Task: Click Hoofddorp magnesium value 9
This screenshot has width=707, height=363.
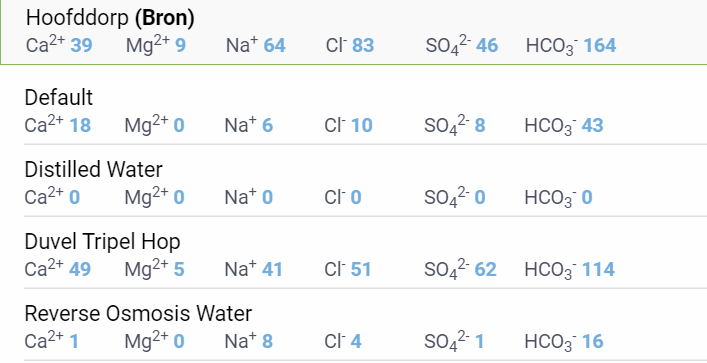Action: tap(180, 46)
